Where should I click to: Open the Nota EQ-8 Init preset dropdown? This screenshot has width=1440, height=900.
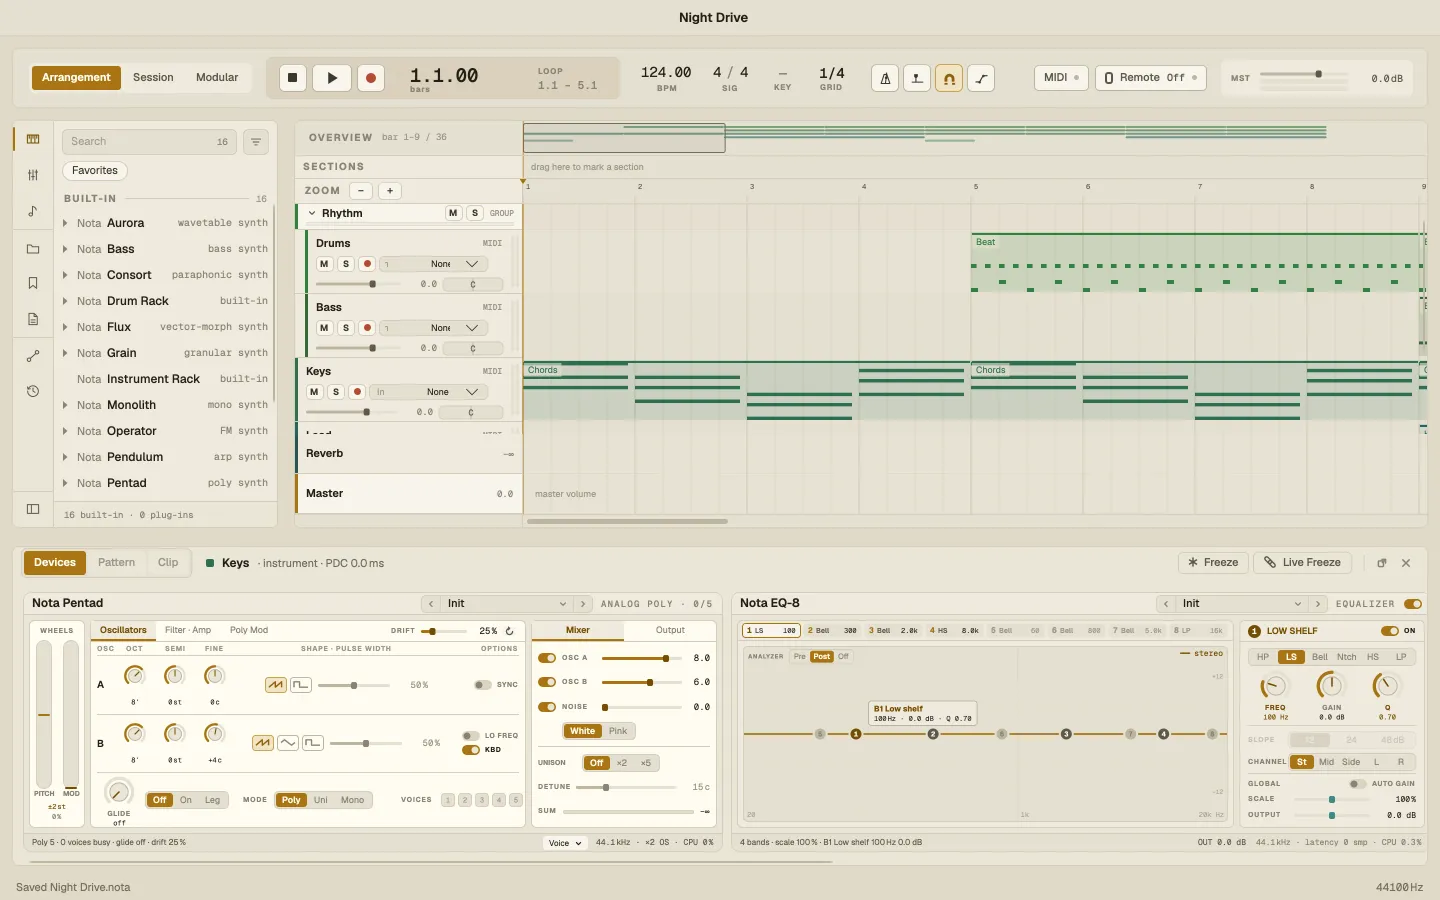(x=1242, y=604)
